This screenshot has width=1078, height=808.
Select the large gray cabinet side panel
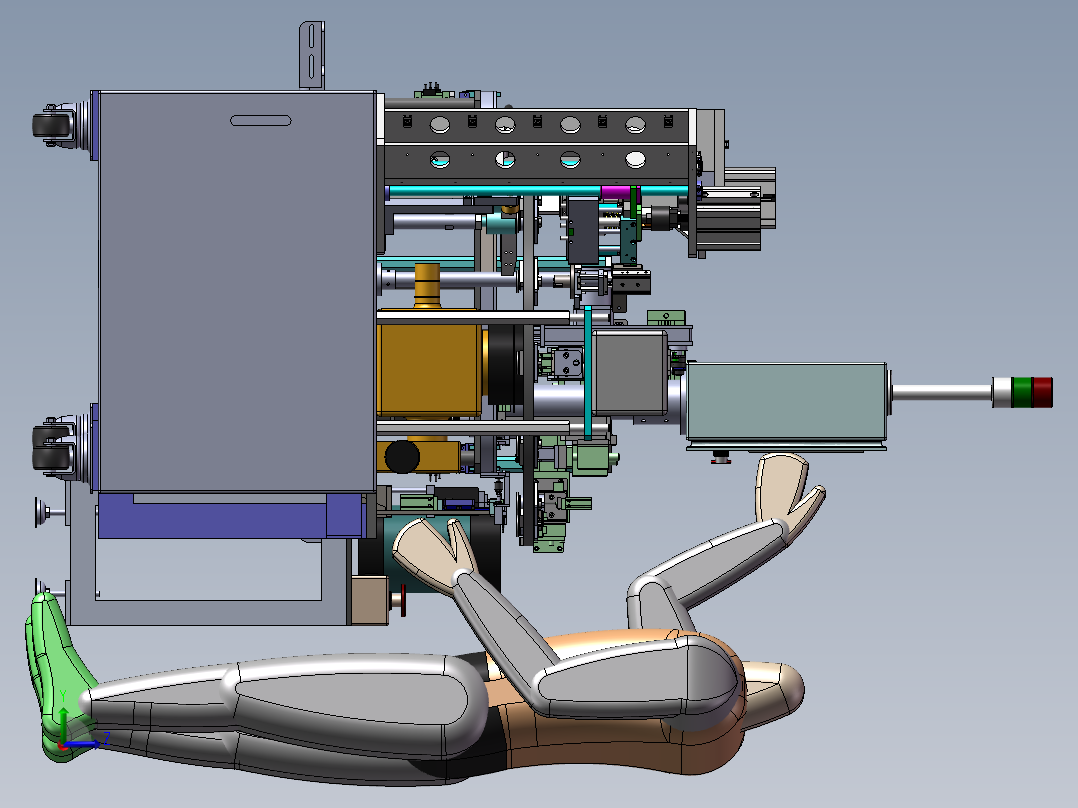pos(237,292)
